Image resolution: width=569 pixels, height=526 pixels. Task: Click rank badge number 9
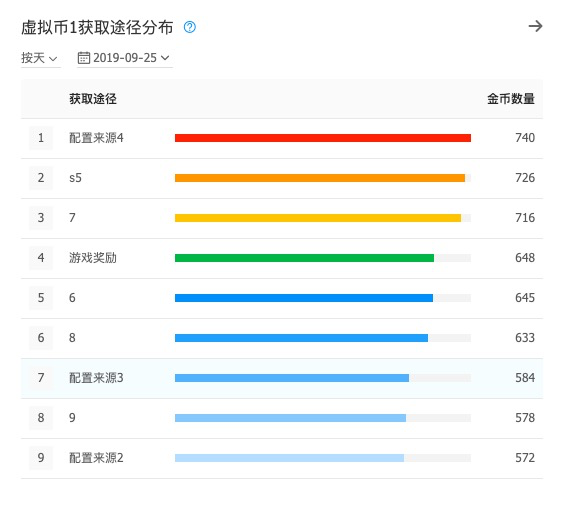click(x=41, y=458)
